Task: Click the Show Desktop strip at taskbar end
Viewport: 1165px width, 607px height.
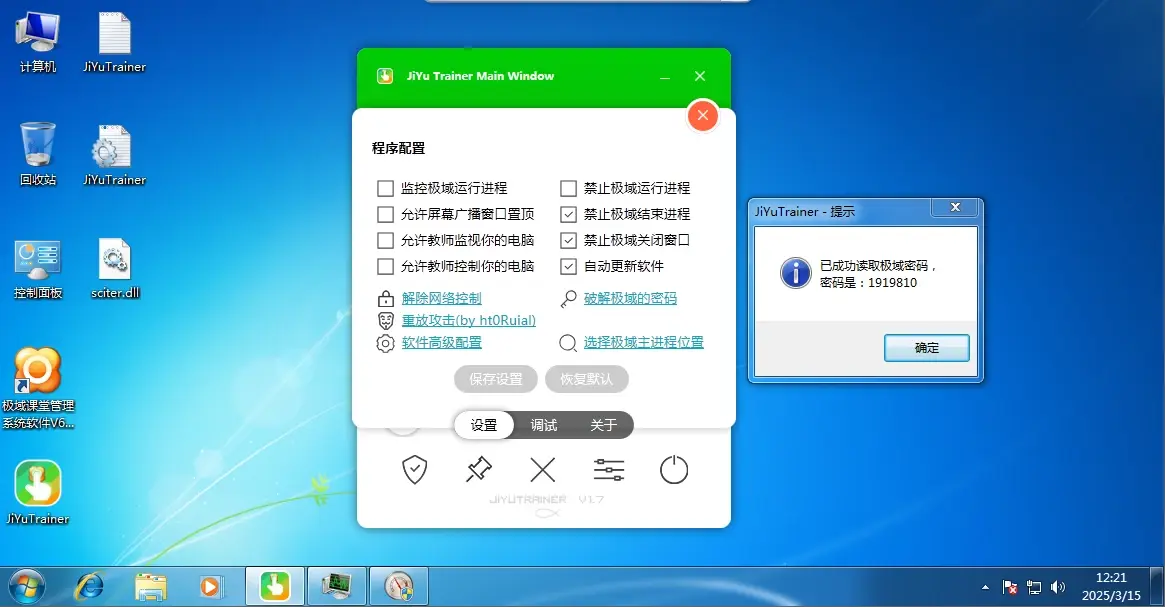Action: click(x=1156, y=587)
